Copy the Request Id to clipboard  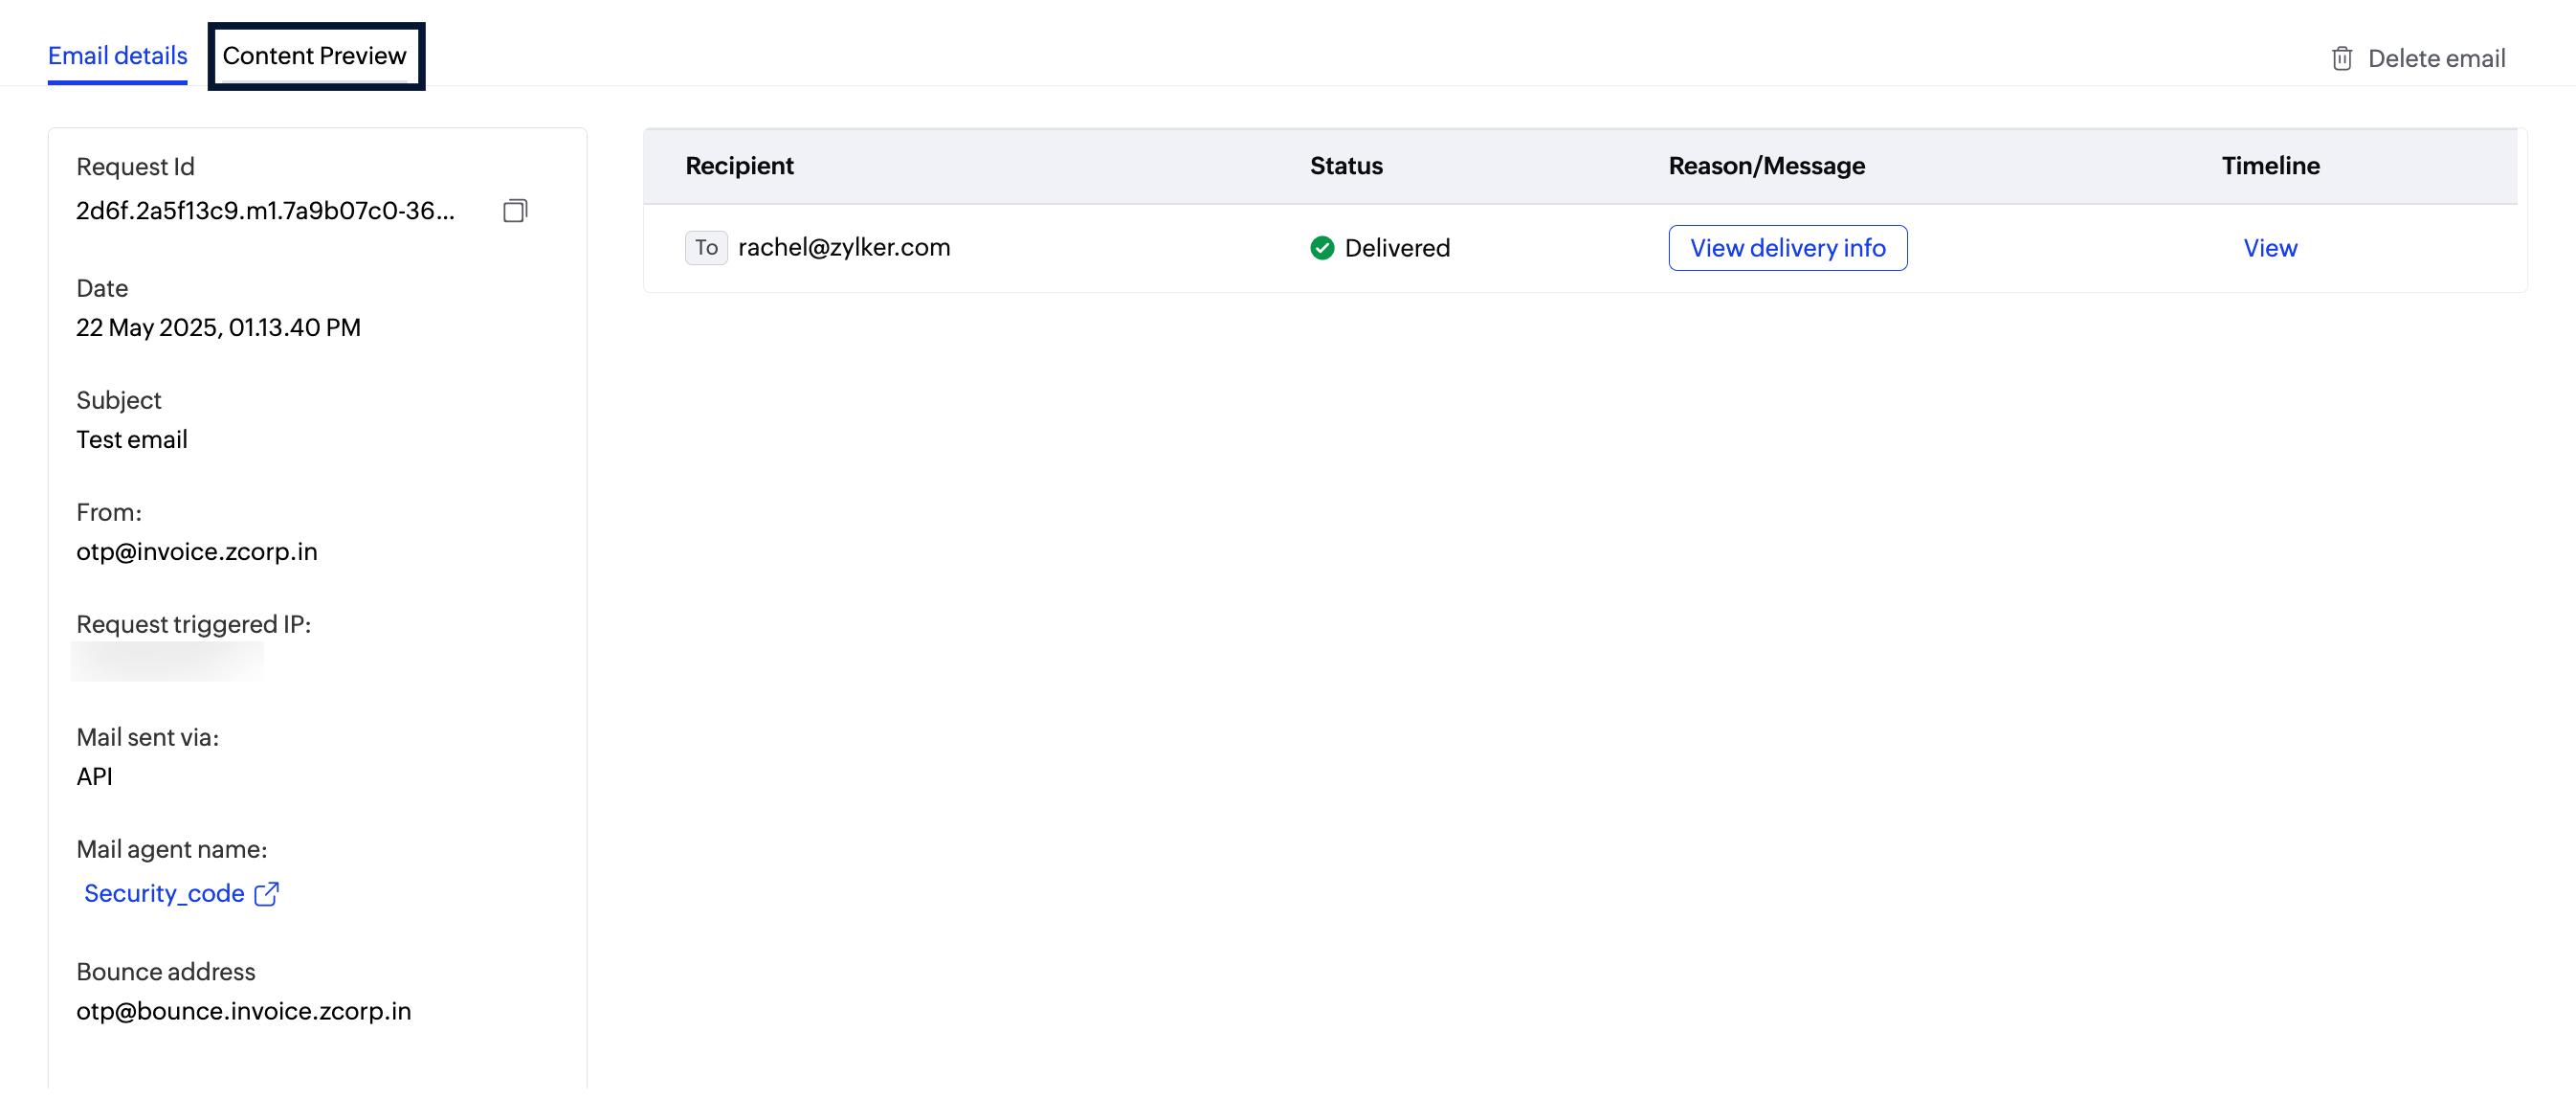tap(515, 211)
